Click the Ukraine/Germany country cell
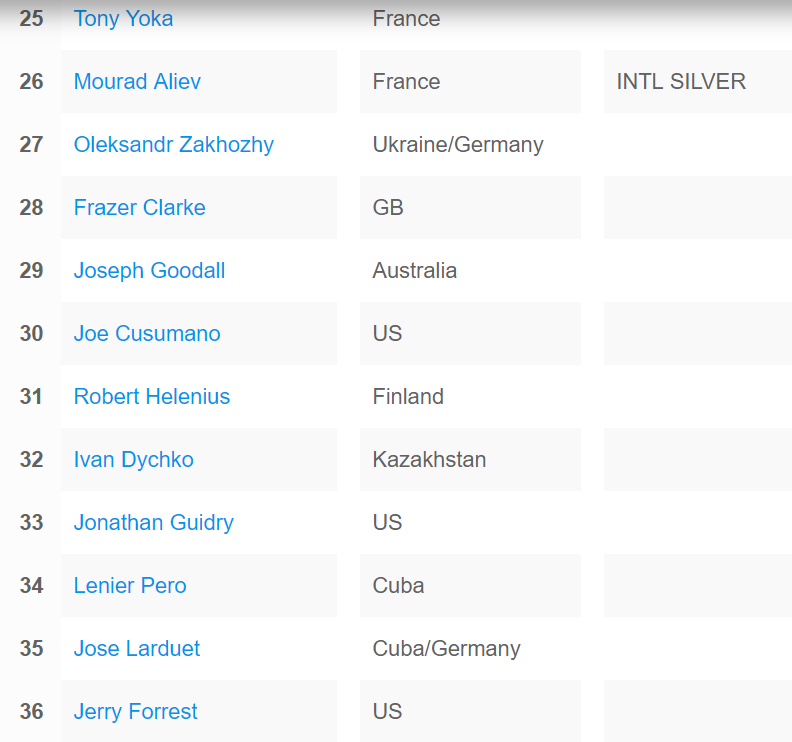 coord(458,145)
